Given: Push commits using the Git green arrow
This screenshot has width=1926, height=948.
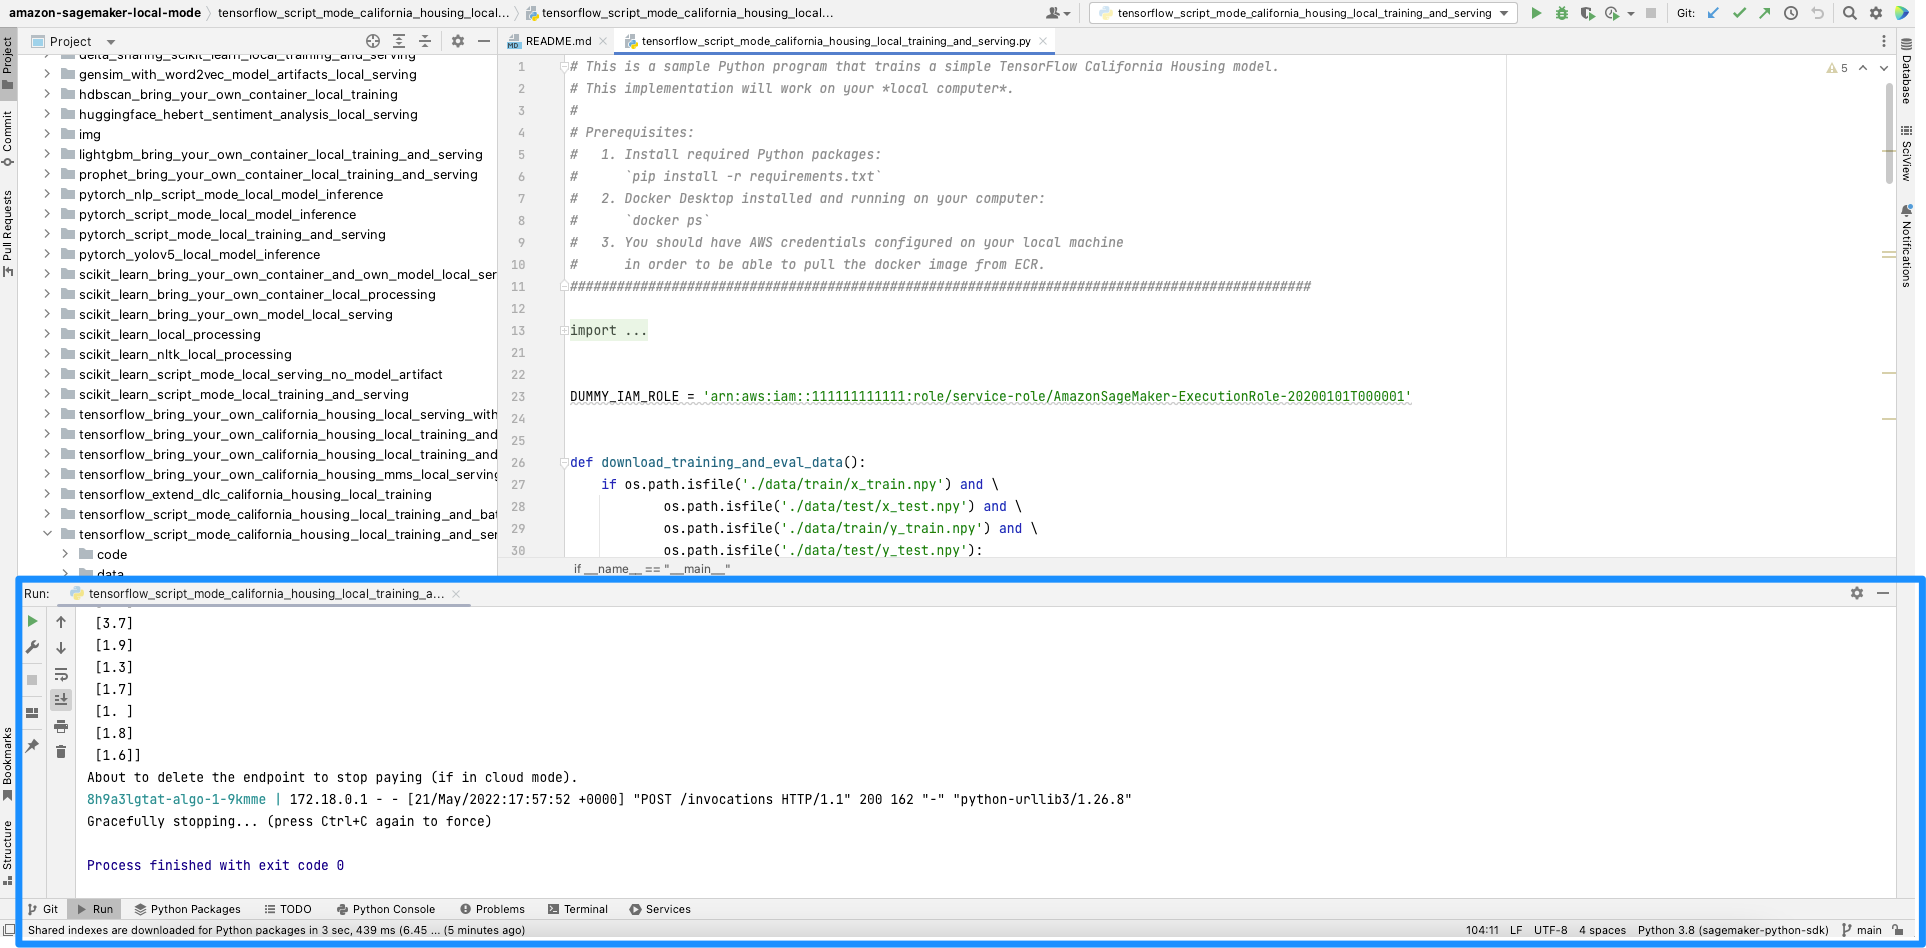Looking at the screenshot, I should 1765,13.
